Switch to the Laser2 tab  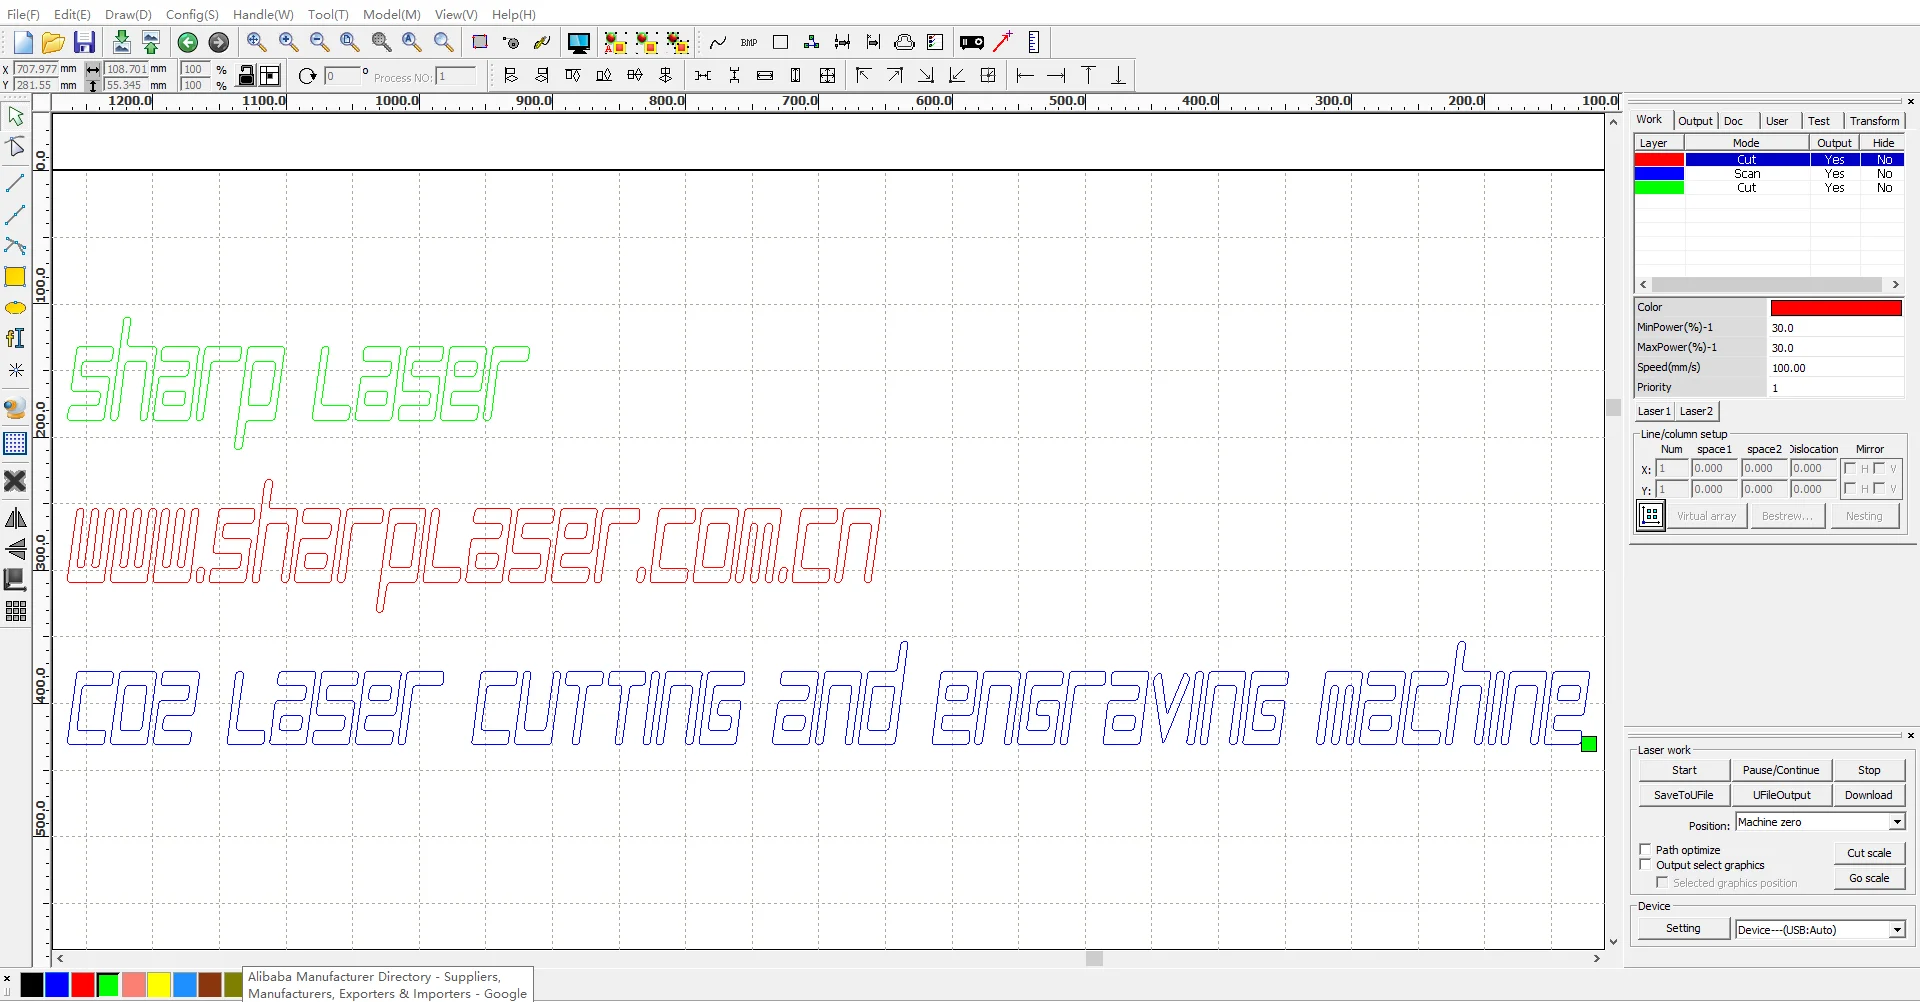coord(1696,411)
